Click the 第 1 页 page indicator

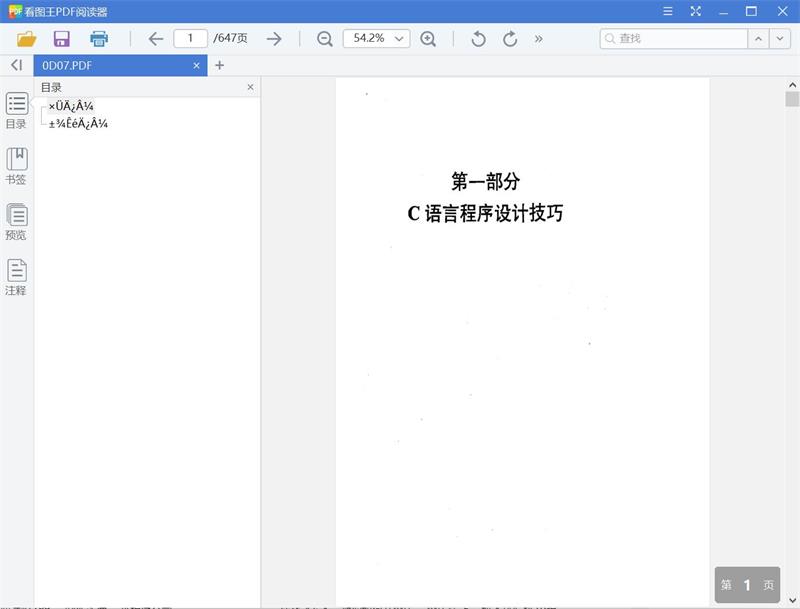click(x=747, y=585)
